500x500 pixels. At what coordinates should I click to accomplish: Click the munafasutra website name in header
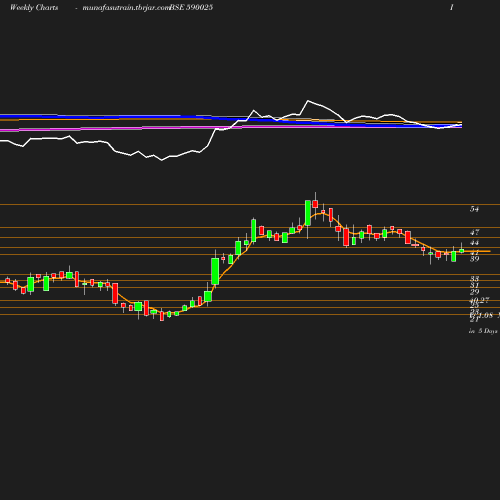(x=126, y=8)
